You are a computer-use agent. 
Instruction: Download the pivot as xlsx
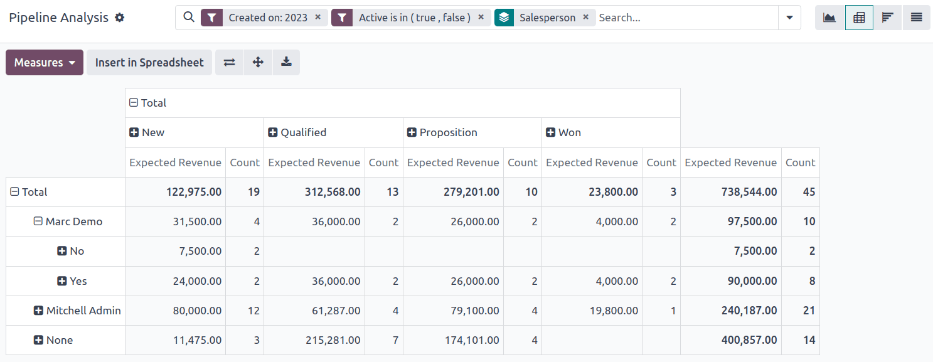click(286, 63)
